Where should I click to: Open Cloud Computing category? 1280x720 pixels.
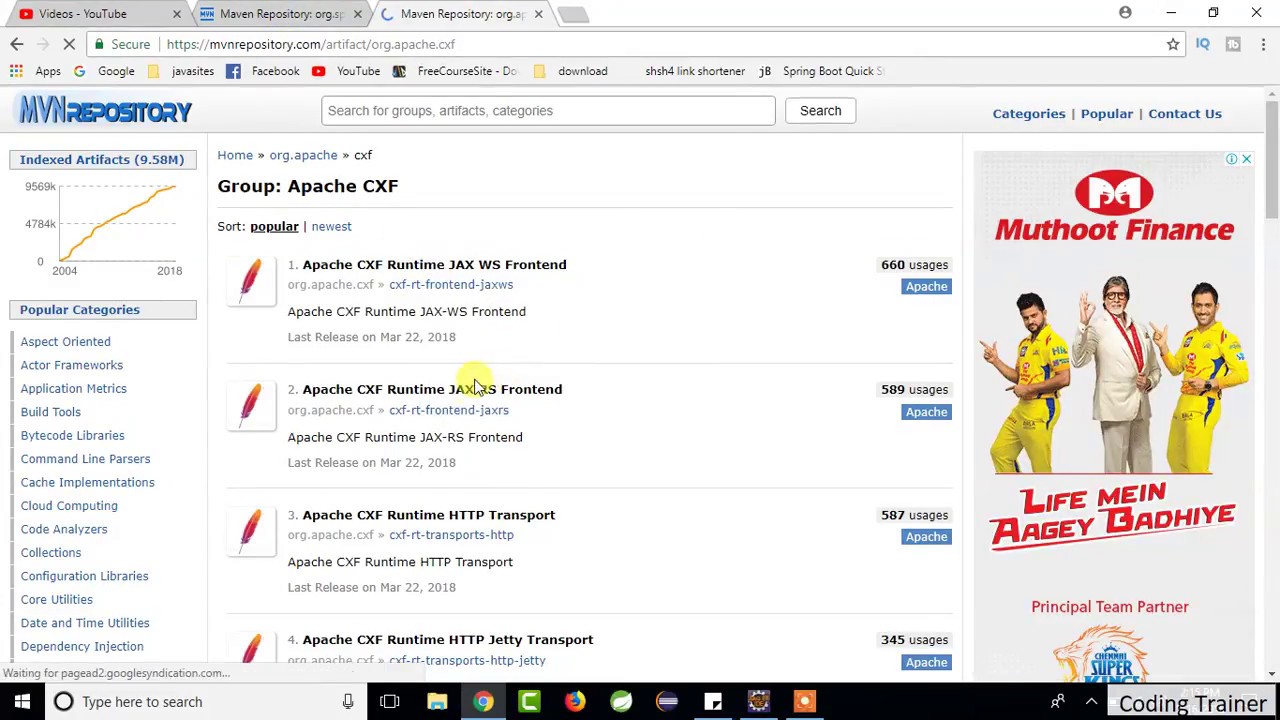[x=69, y=505]
